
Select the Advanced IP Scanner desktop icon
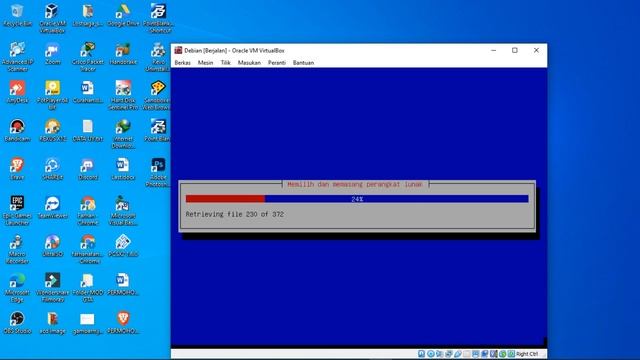pos(17,57)
